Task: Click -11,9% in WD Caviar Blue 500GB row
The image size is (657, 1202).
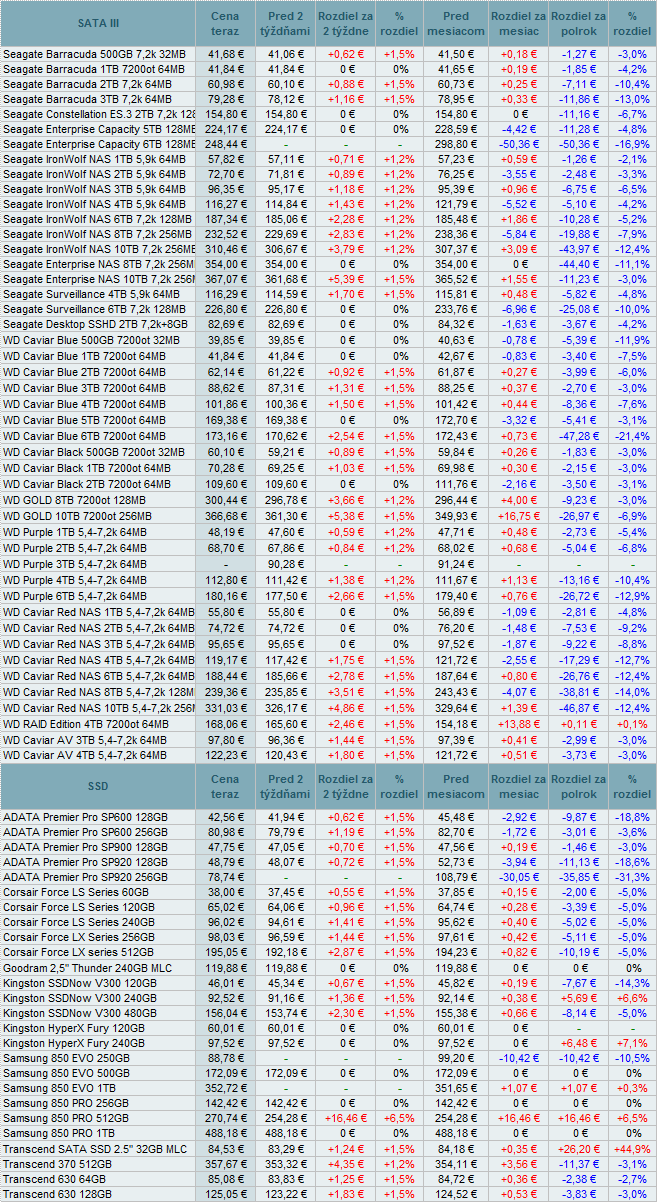Action: tap(631, 342)
